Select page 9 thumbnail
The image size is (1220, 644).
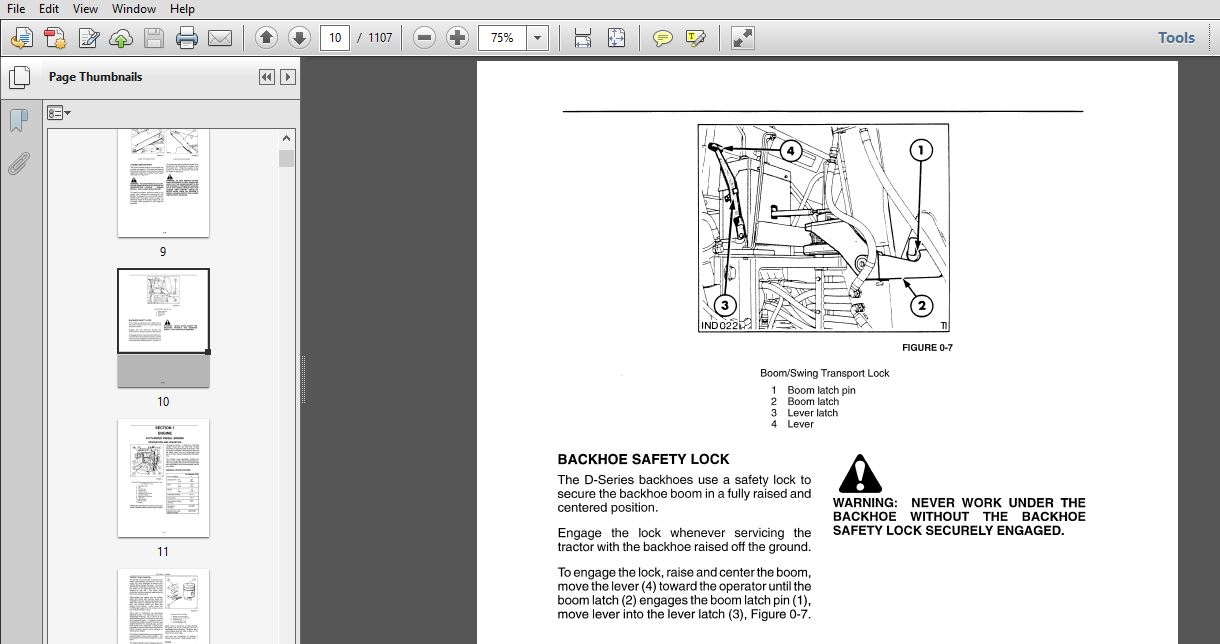[163, 183]
